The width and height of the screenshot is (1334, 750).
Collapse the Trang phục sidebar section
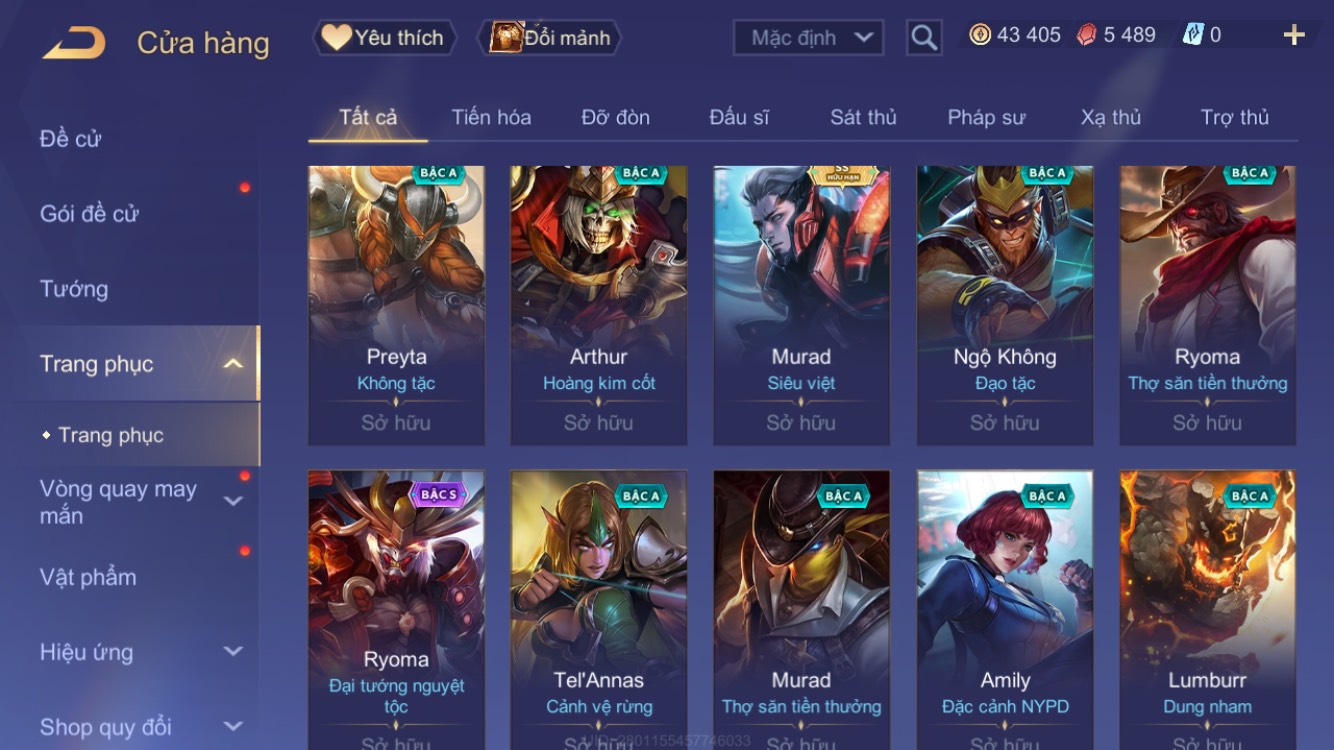tap(233, 364)
